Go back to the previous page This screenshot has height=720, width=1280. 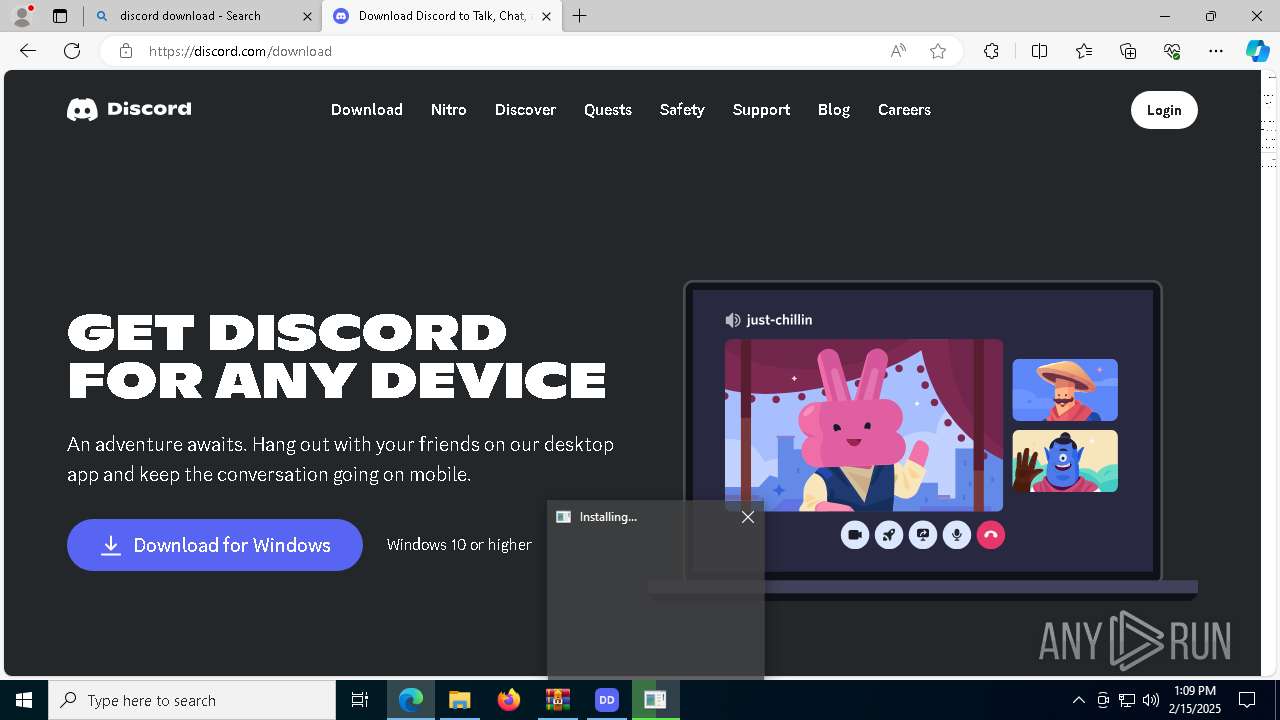[28, 51]
